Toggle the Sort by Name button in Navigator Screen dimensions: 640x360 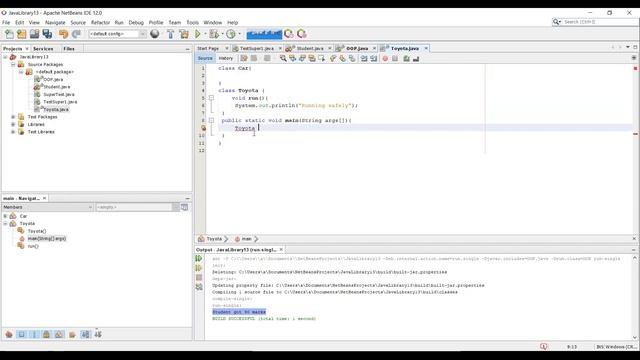tap(85, 335)
